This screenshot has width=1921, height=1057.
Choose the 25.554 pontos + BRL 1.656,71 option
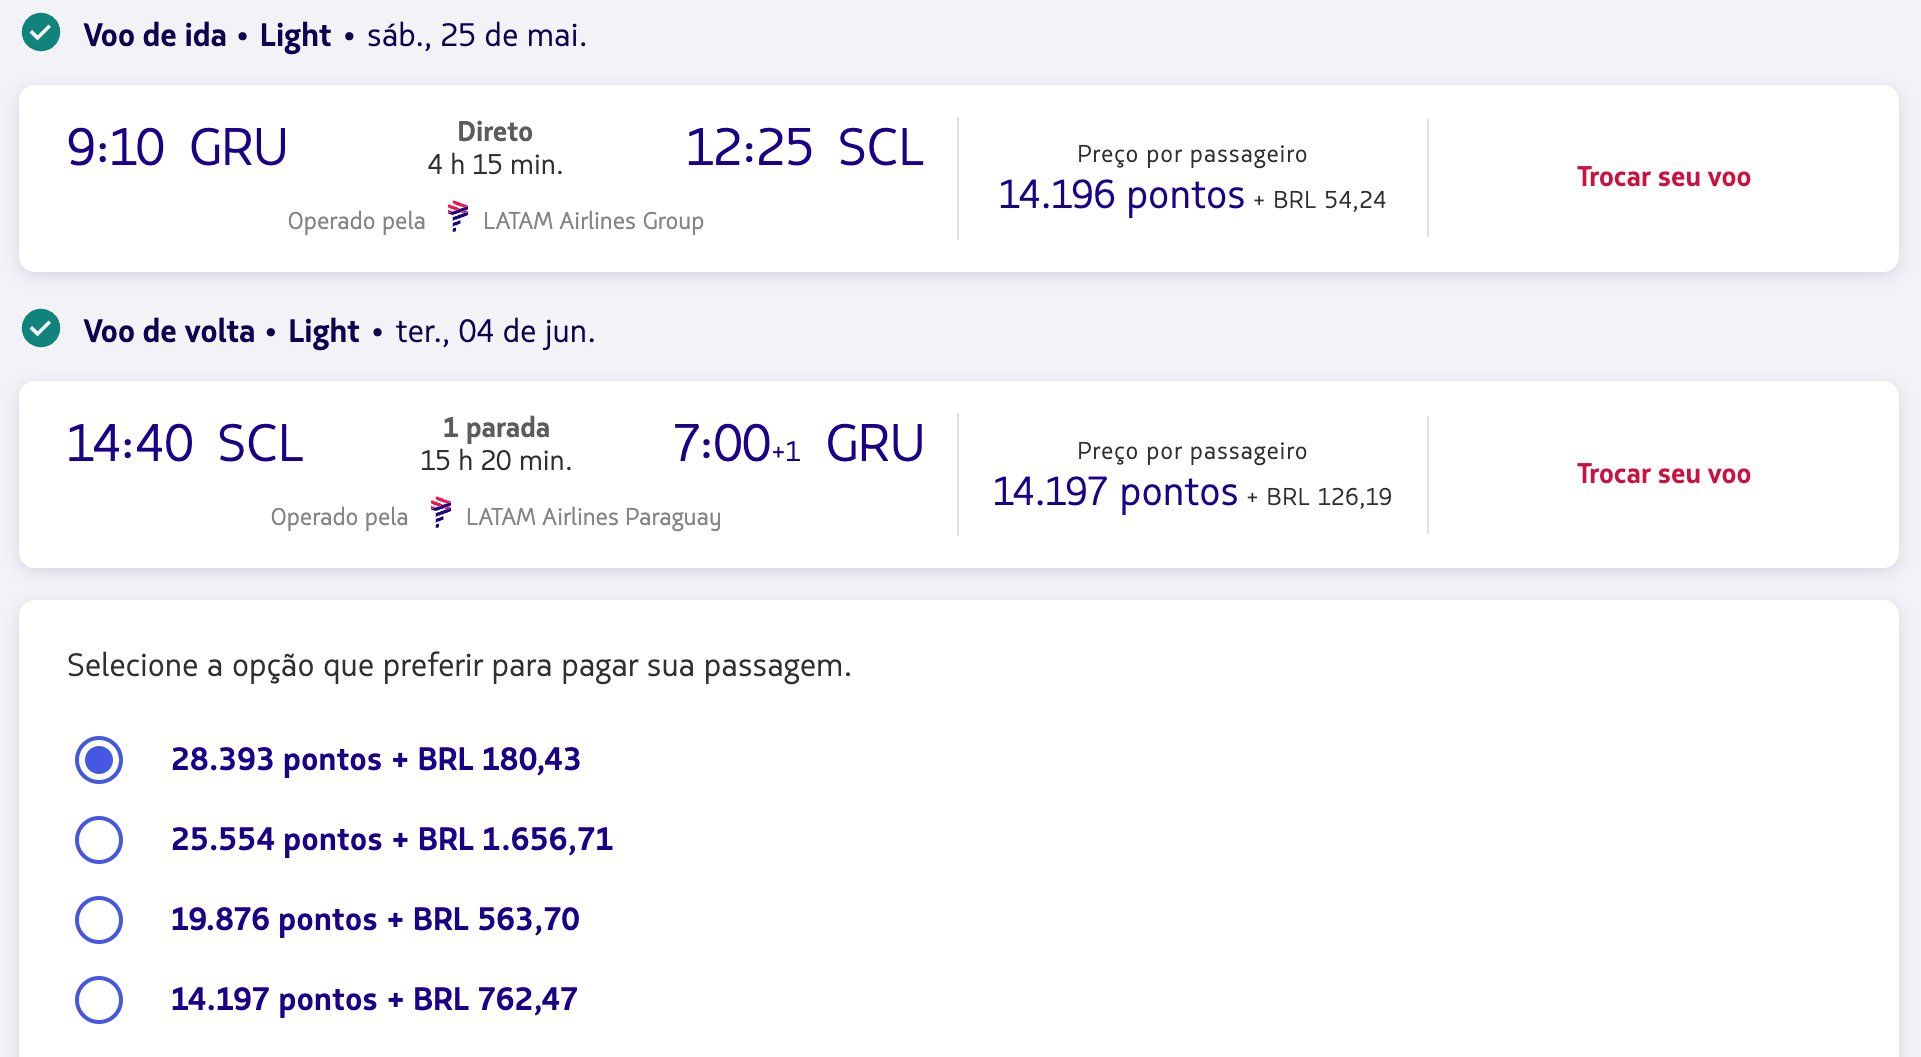[99, 840]
